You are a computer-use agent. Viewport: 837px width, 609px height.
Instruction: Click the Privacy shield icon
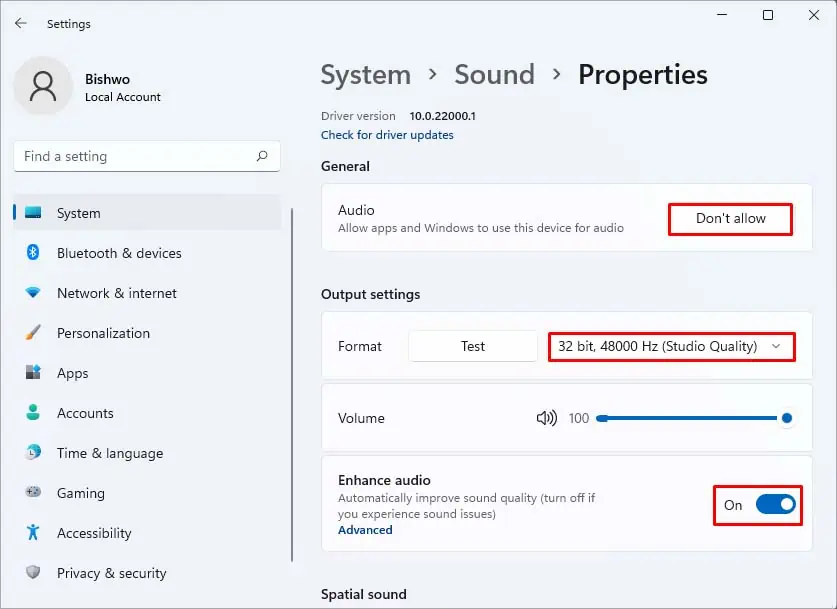coord(33,572)
